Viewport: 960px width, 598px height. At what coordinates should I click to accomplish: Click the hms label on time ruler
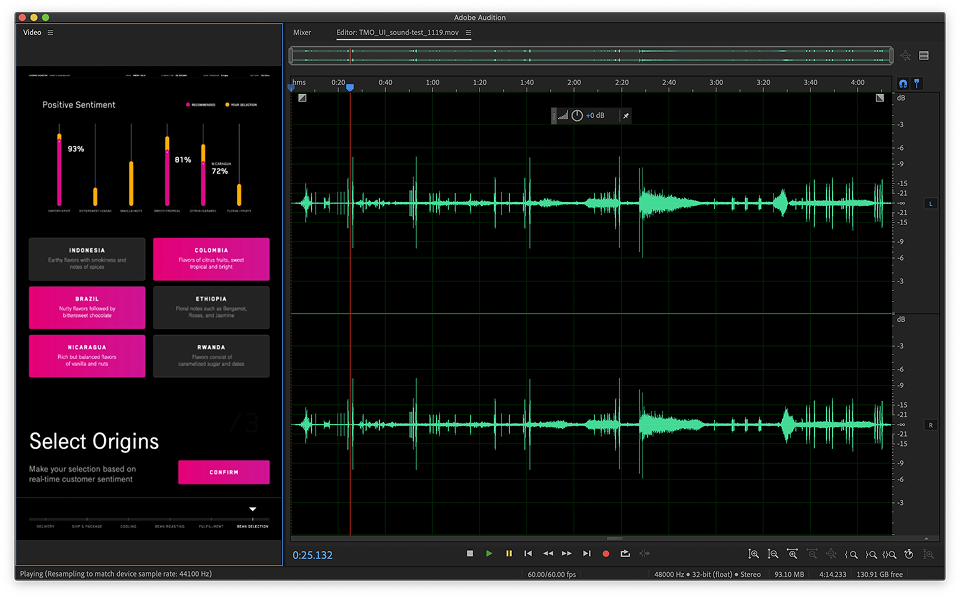299,83
